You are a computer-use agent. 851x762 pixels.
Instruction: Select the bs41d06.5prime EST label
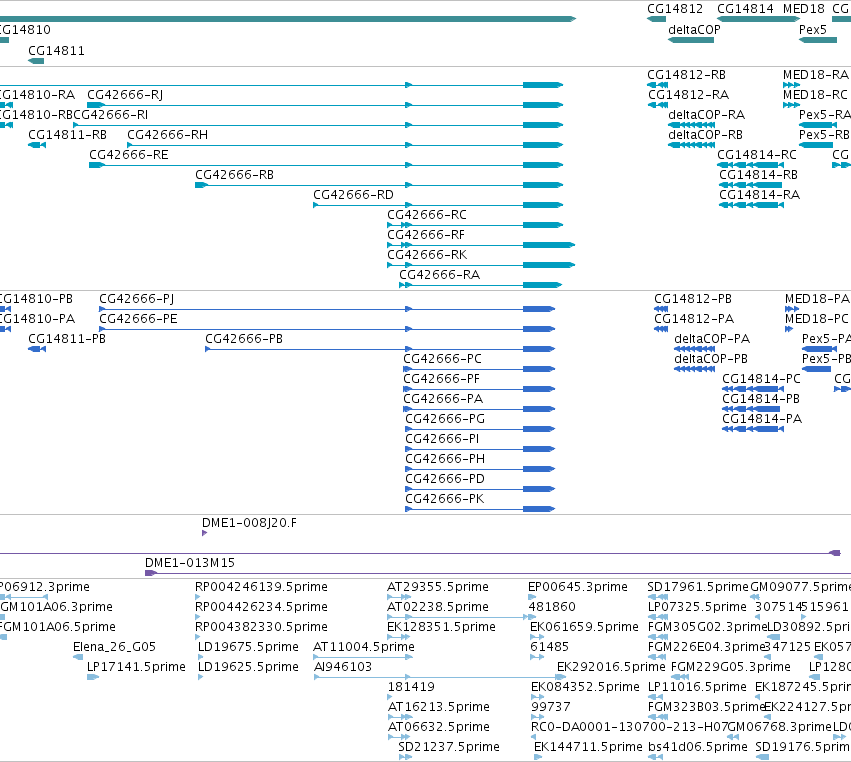697,747
